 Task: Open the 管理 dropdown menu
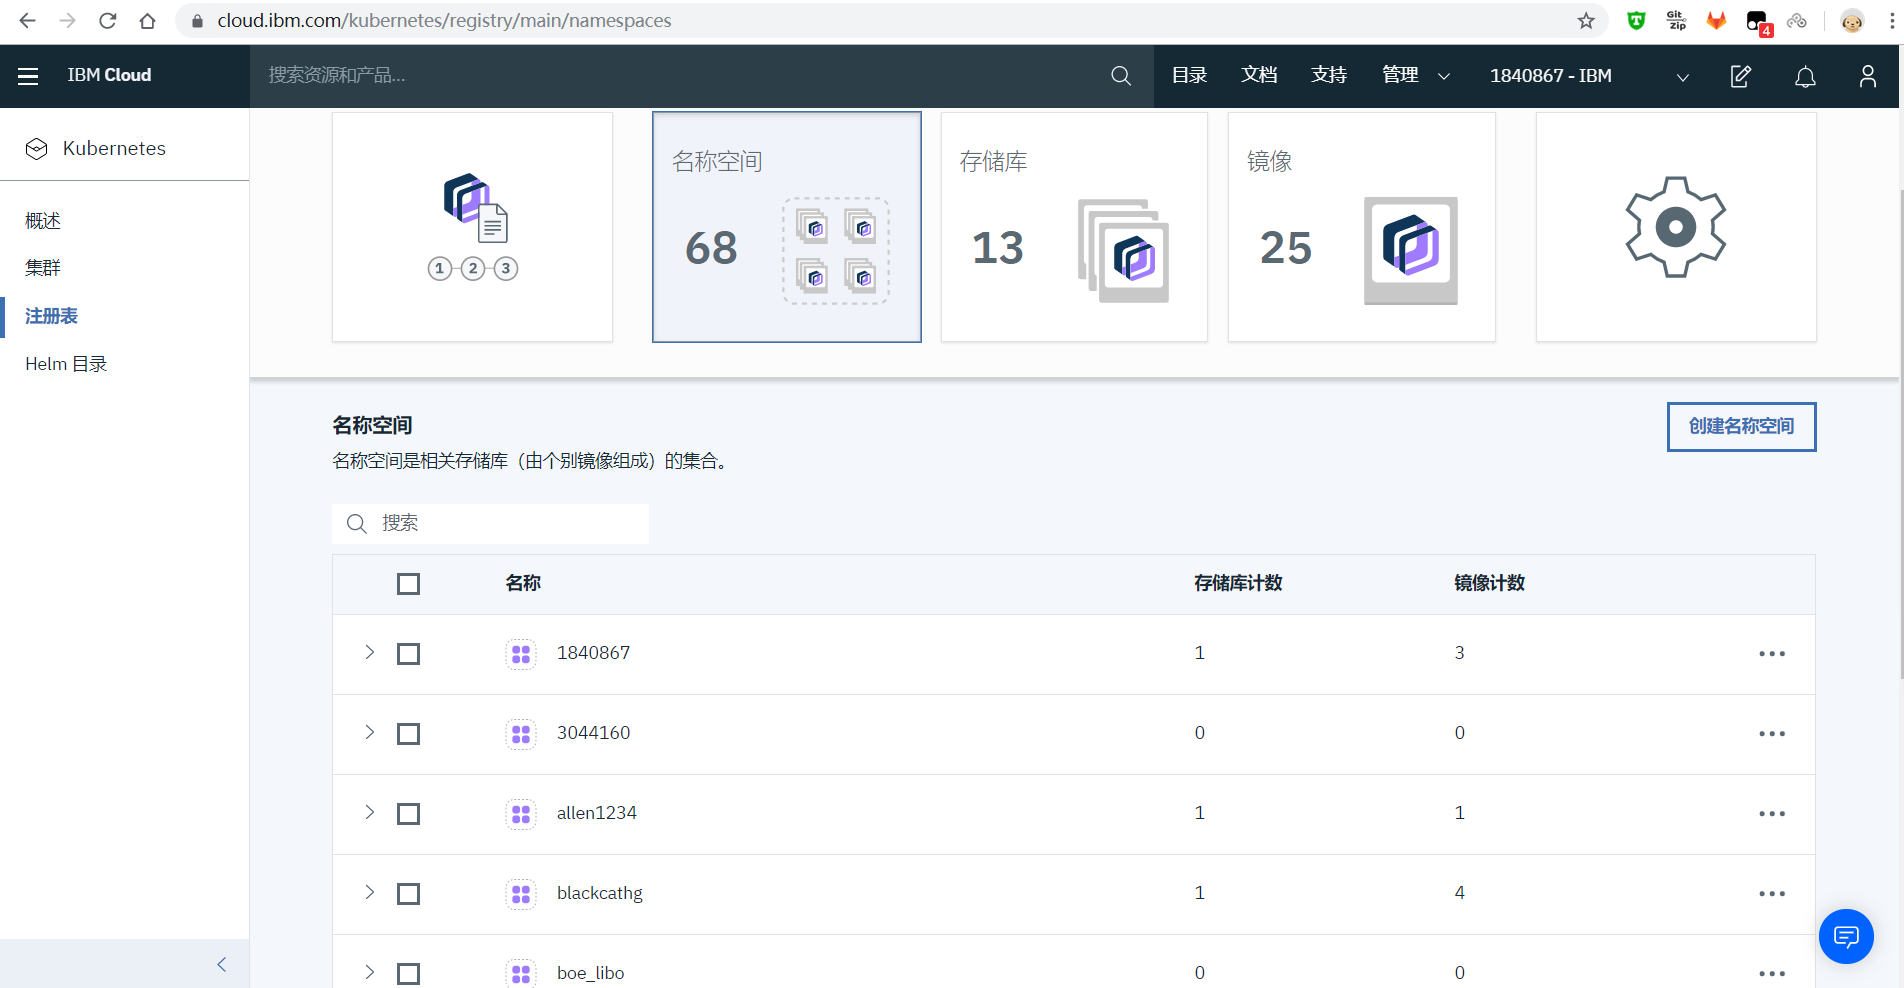click(1415, 76)
